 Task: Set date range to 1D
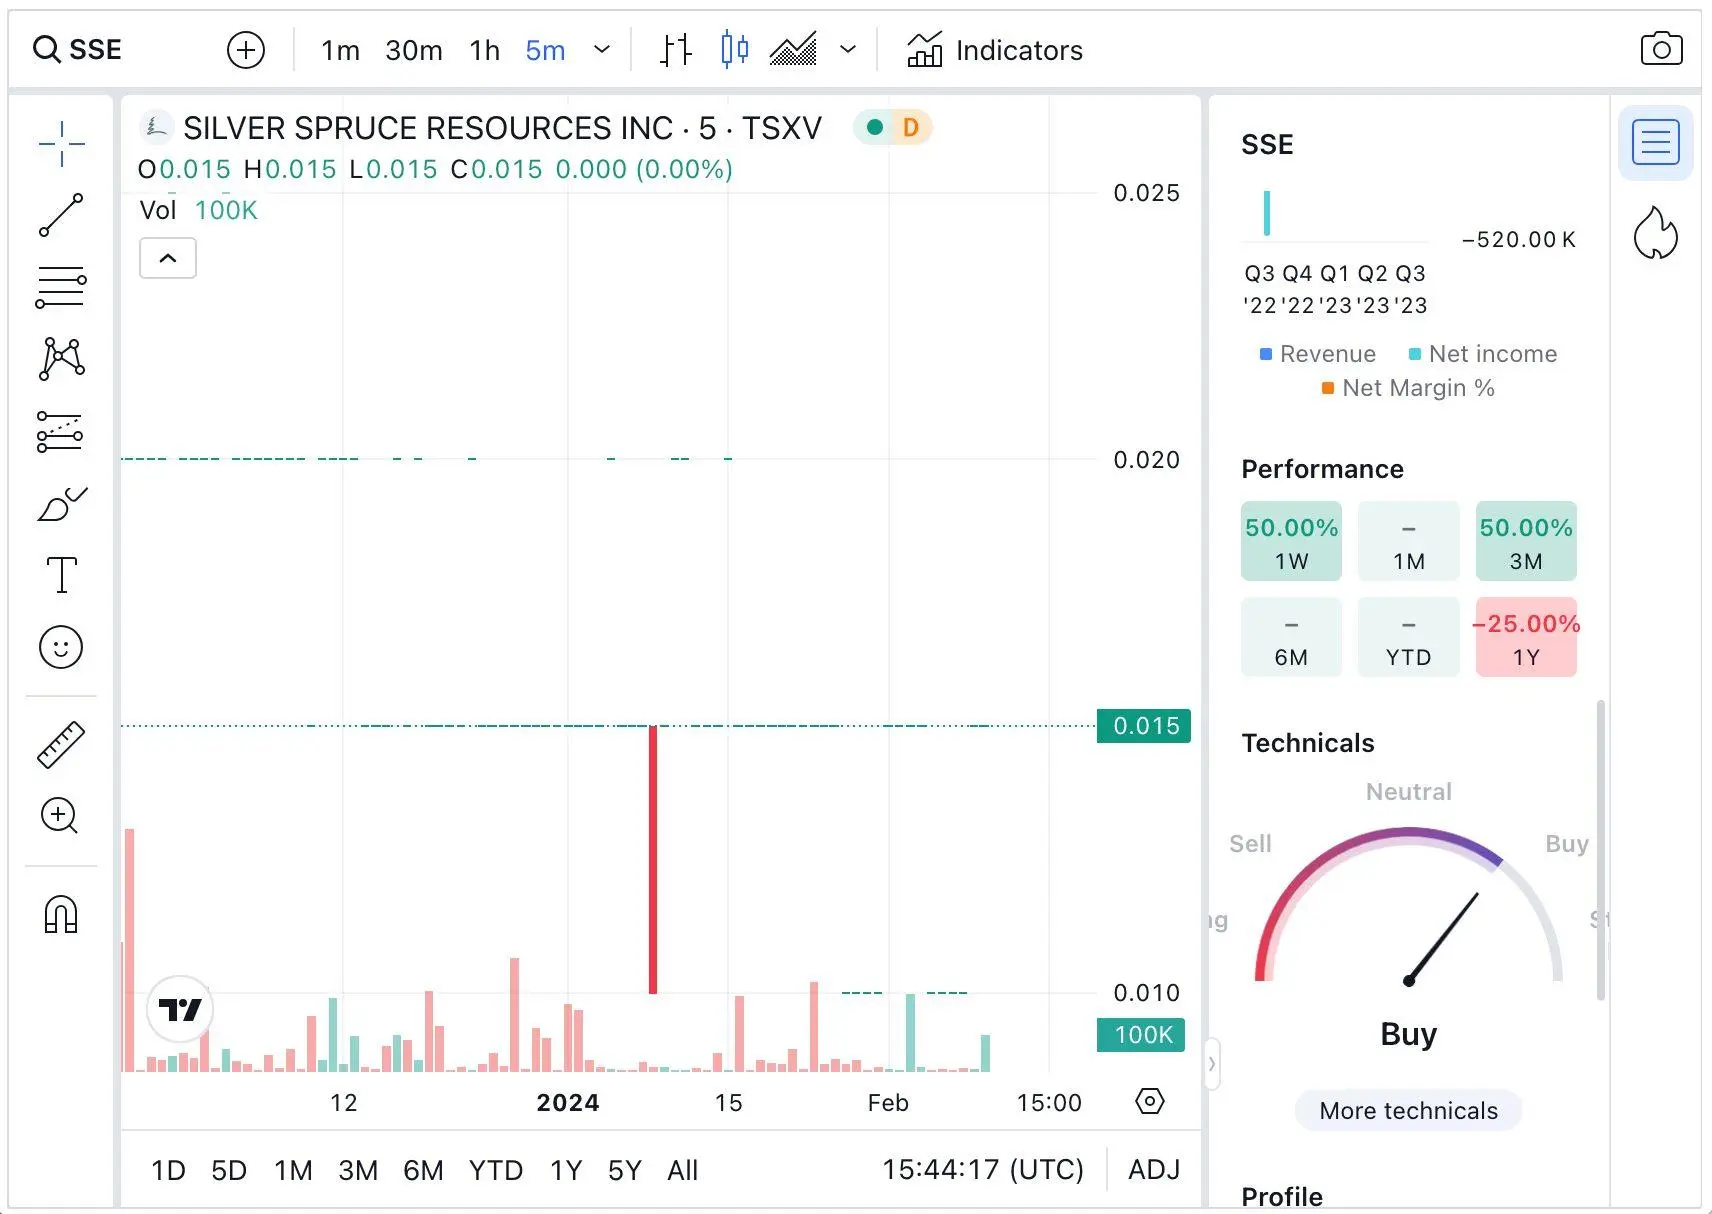click(168, 1170)
